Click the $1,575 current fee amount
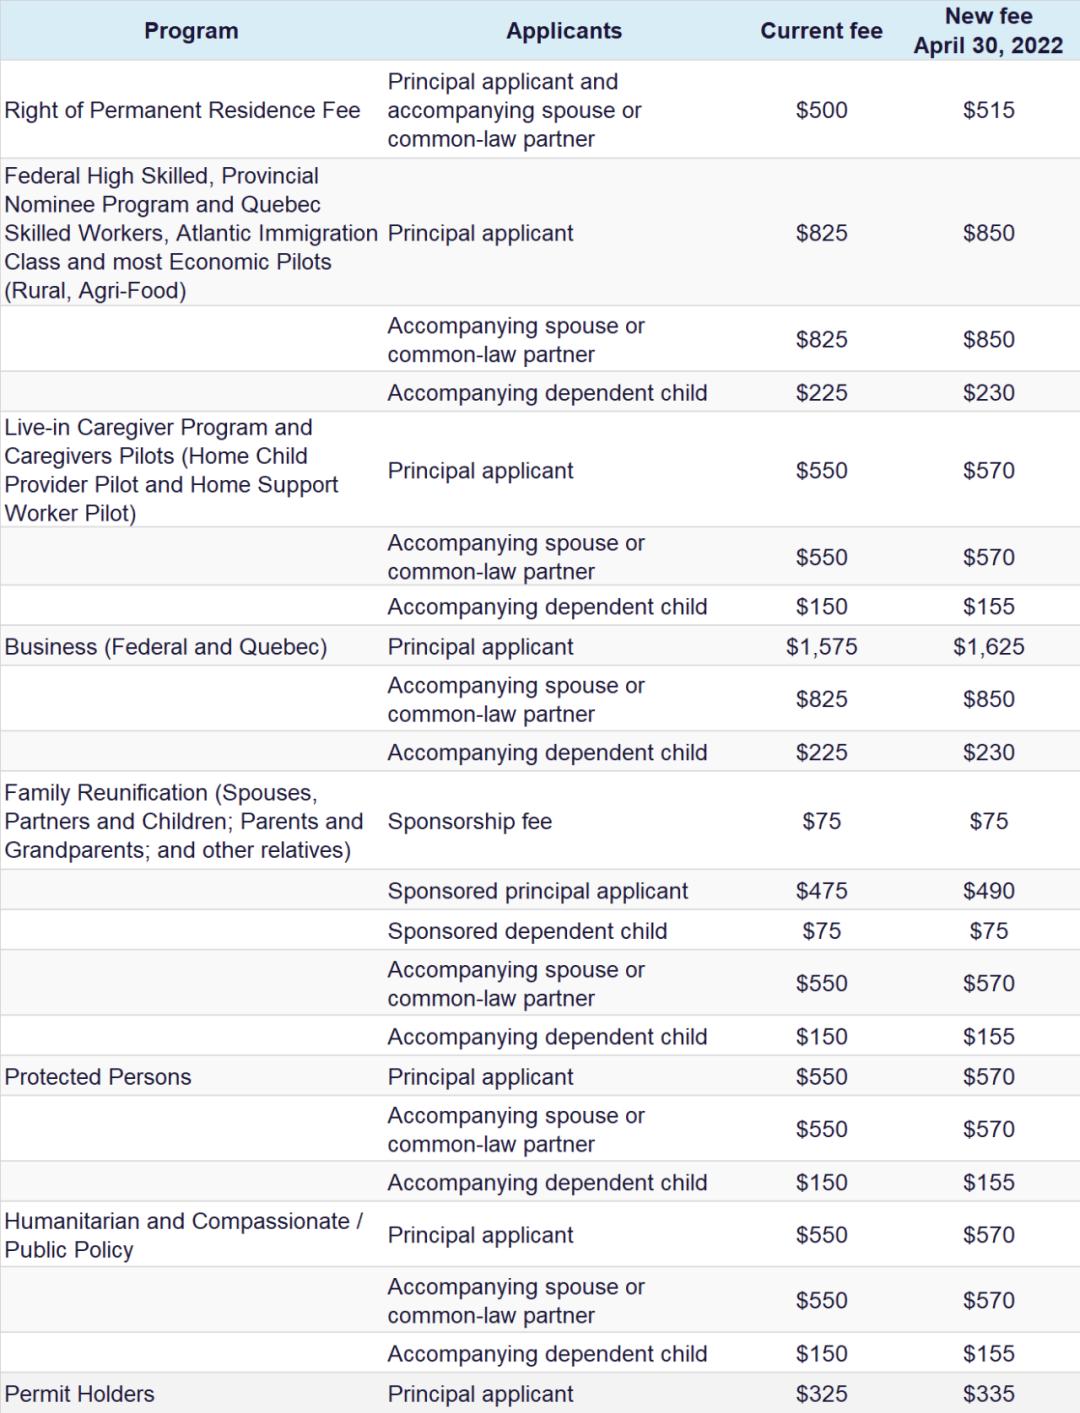The width and height of the screenshot is (1080, 1413). click(x=821, y=647)
